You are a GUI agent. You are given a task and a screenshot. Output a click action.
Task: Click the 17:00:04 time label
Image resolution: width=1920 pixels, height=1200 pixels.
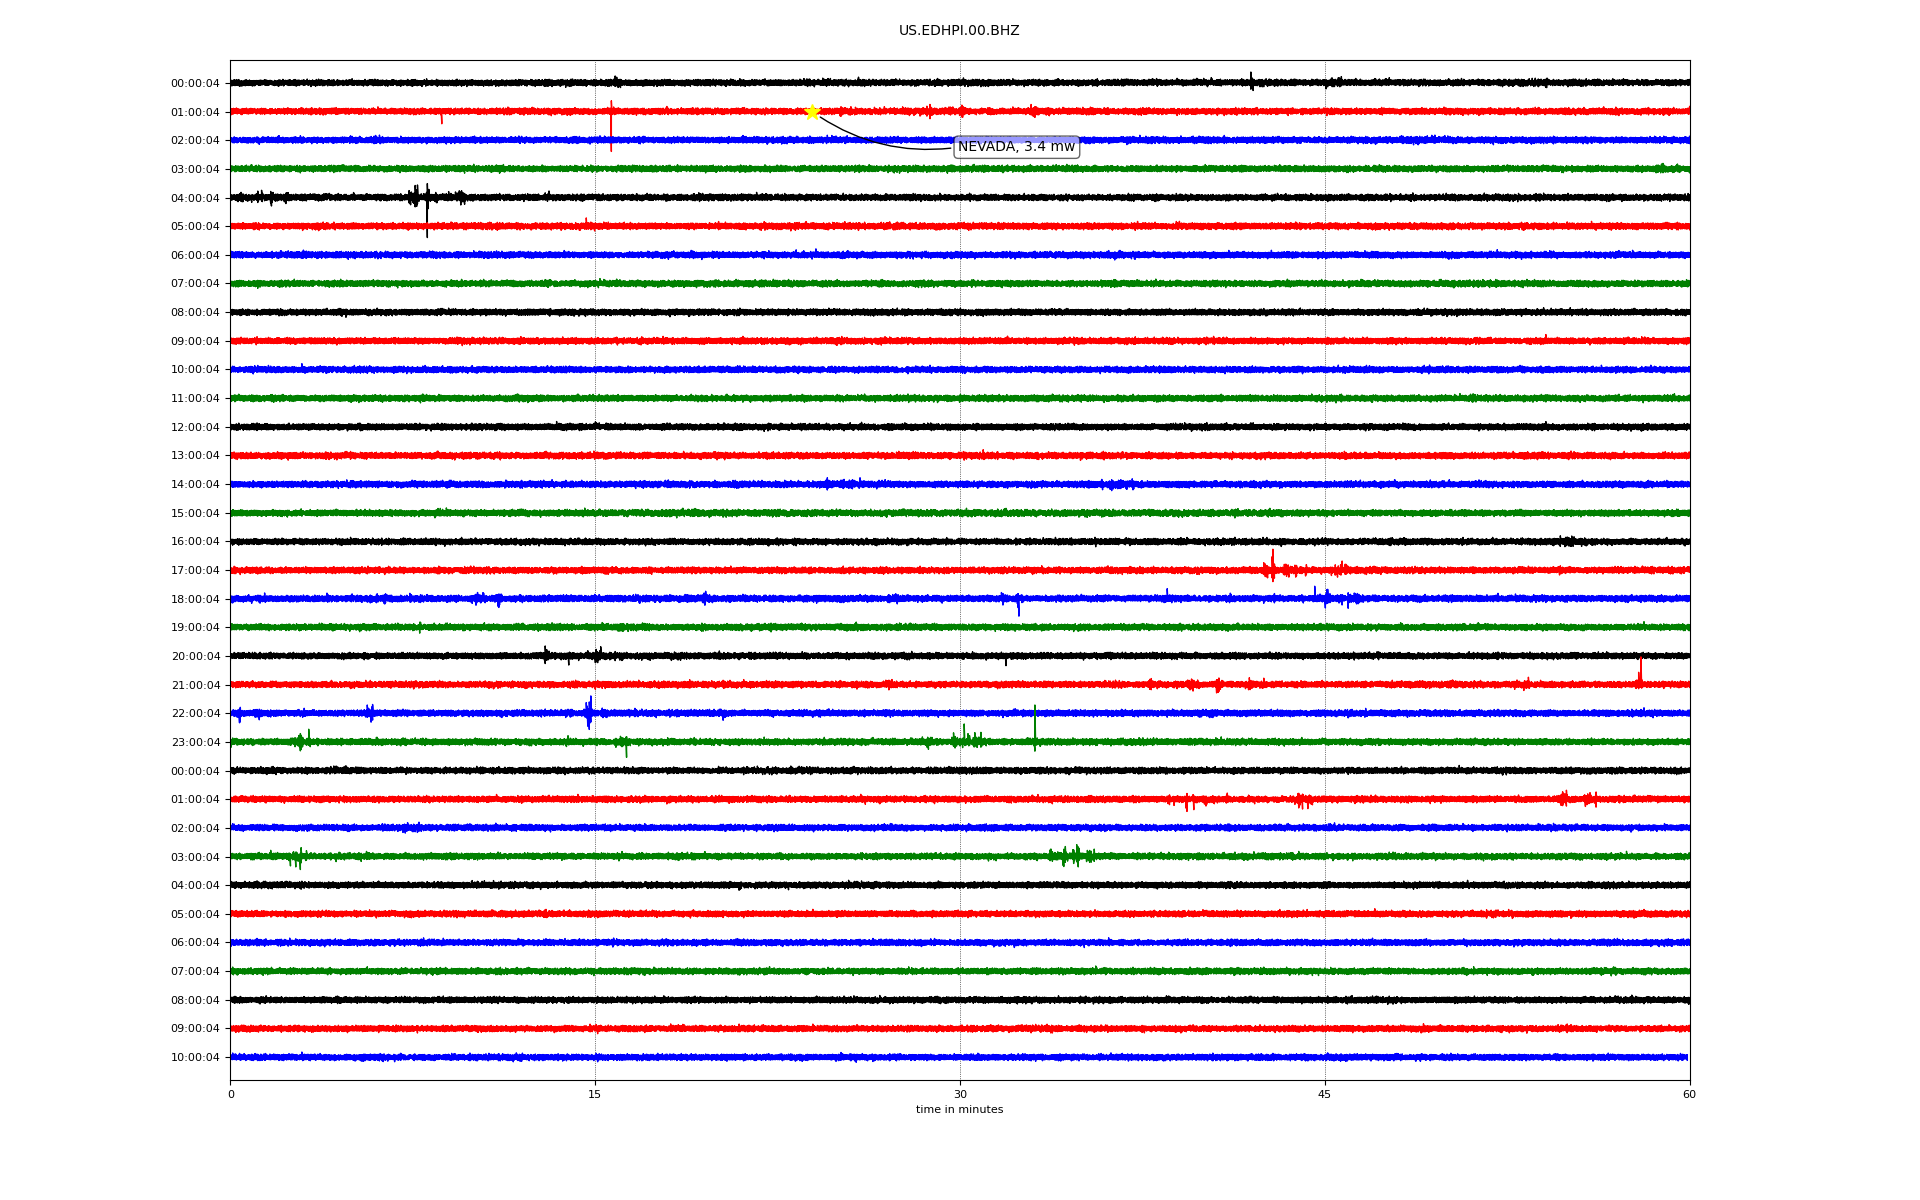click(x=195, y=571)
